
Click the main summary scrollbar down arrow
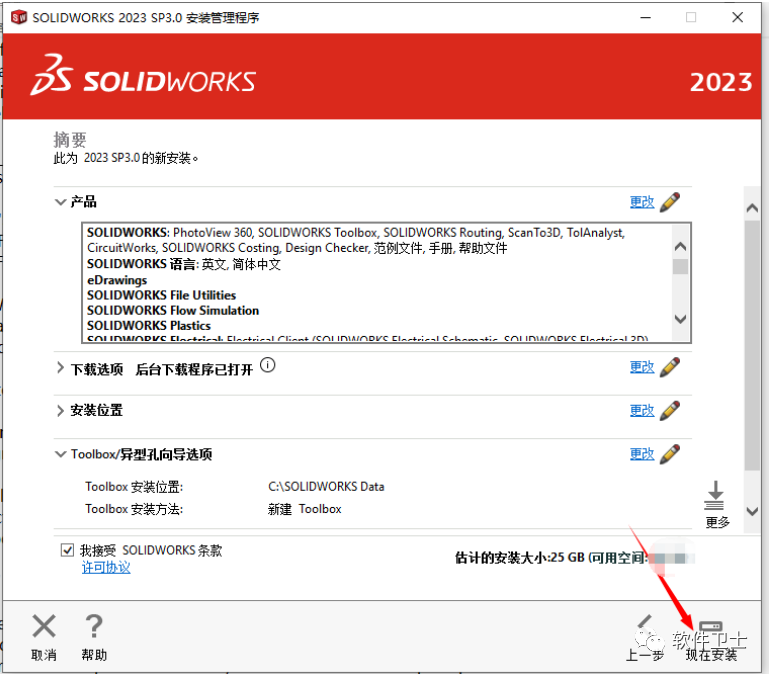coord(752,511)
